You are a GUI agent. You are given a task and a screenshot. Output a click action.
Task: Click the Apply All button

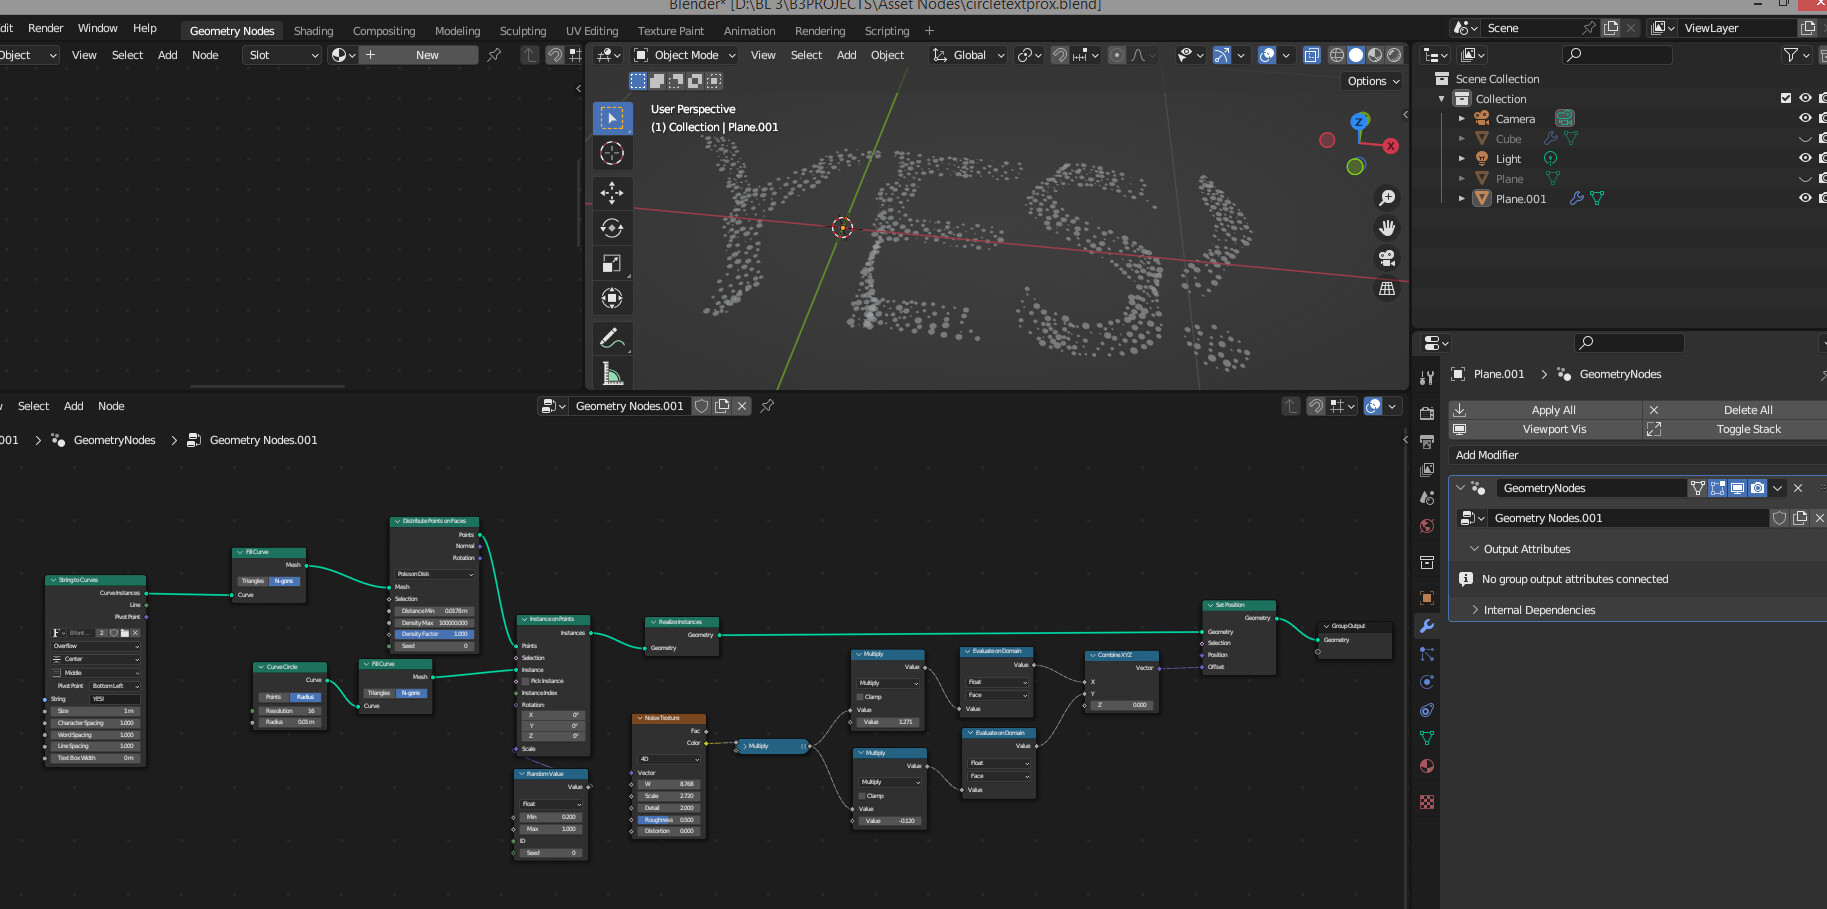[1546, 410]
